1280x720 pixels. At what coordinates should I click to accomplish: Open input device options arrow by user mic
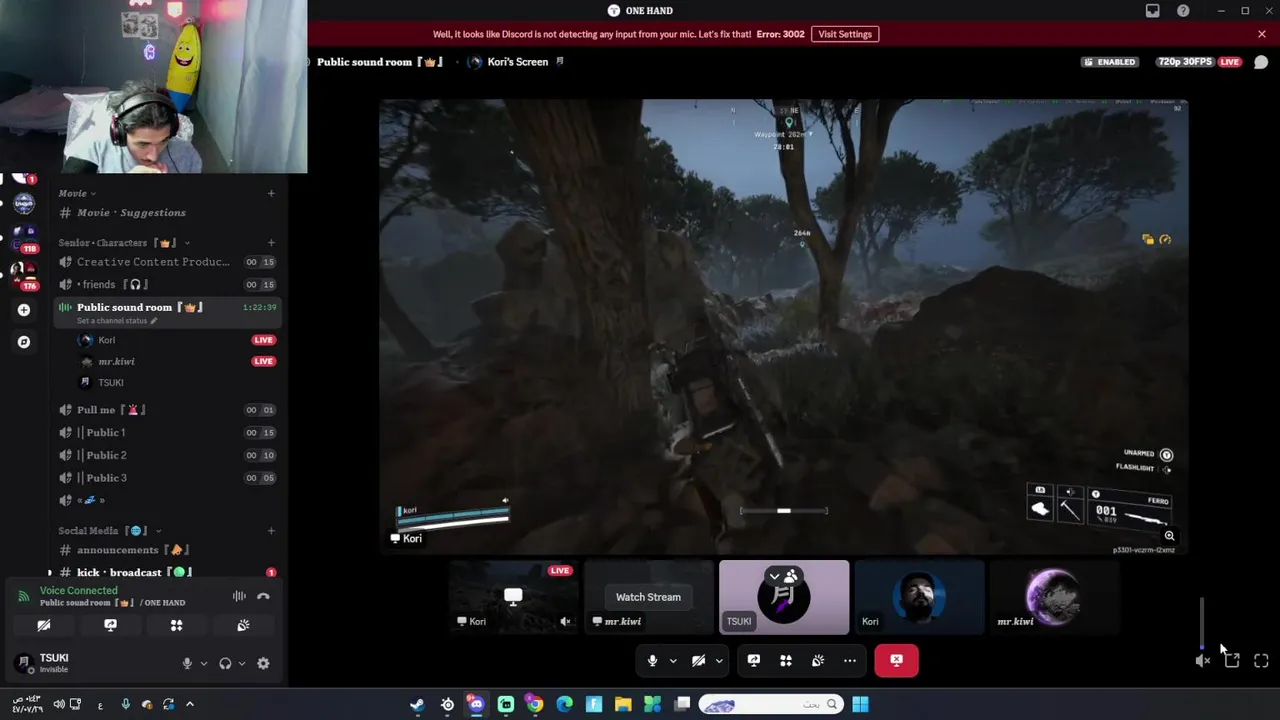pyautogui.click(x=203, y=663)
